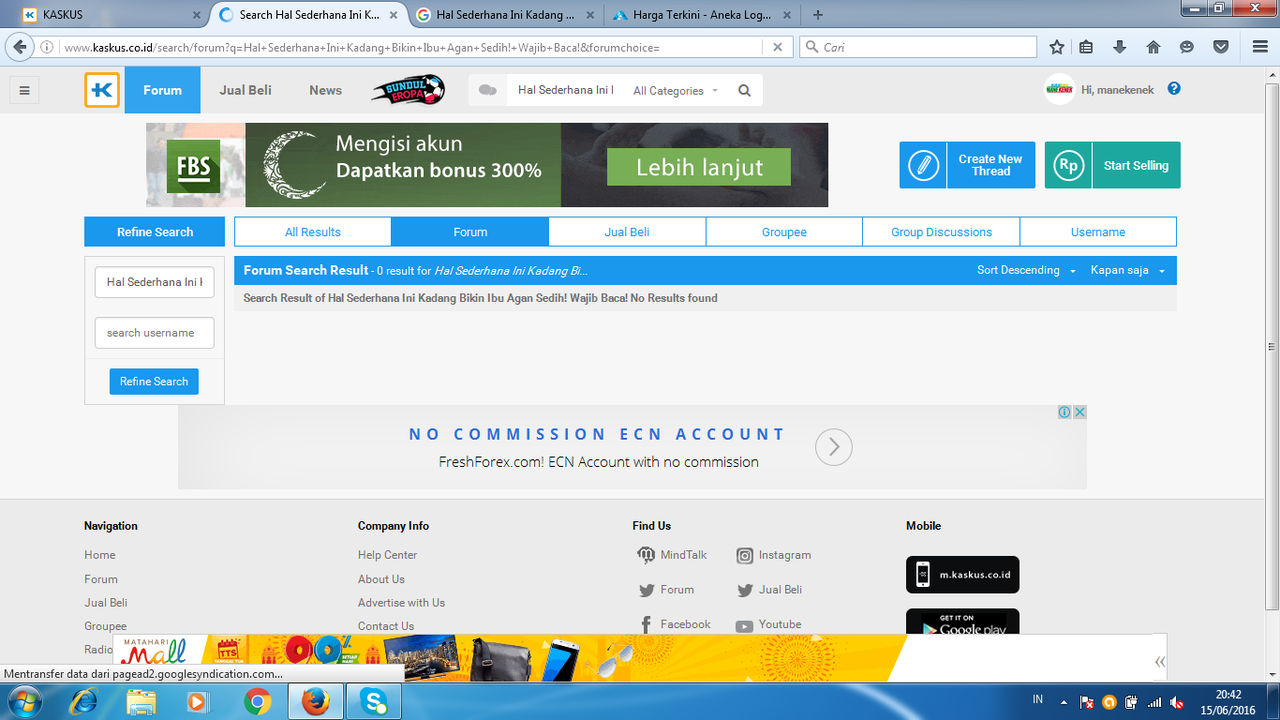Open the Firefox hamburger menu
1280x720 pixels.
click(x=1260, y=47)
